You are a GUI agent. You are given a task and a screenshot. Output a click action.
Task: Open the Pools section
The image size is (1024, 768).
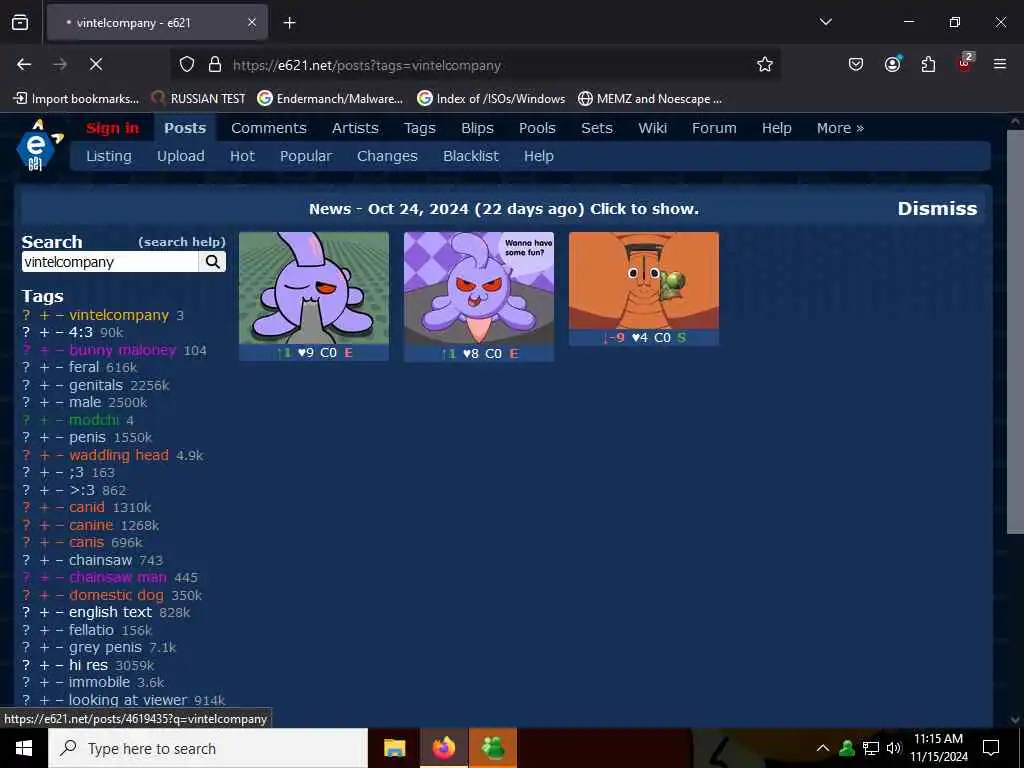tap(537, 128)
